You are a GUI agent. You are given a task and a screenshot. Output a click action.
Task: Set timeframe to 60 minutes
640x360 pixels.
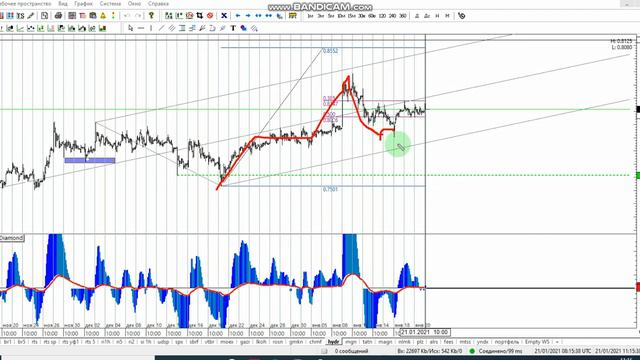(372, 16)
